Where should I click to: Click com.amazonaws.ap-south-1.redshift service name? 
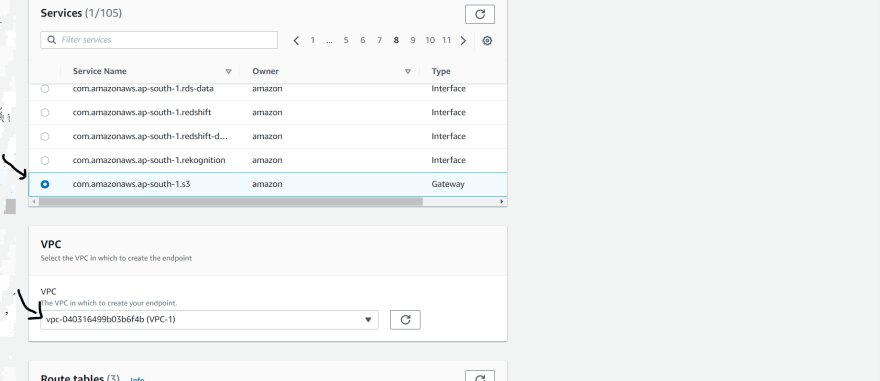pos(142,113)
